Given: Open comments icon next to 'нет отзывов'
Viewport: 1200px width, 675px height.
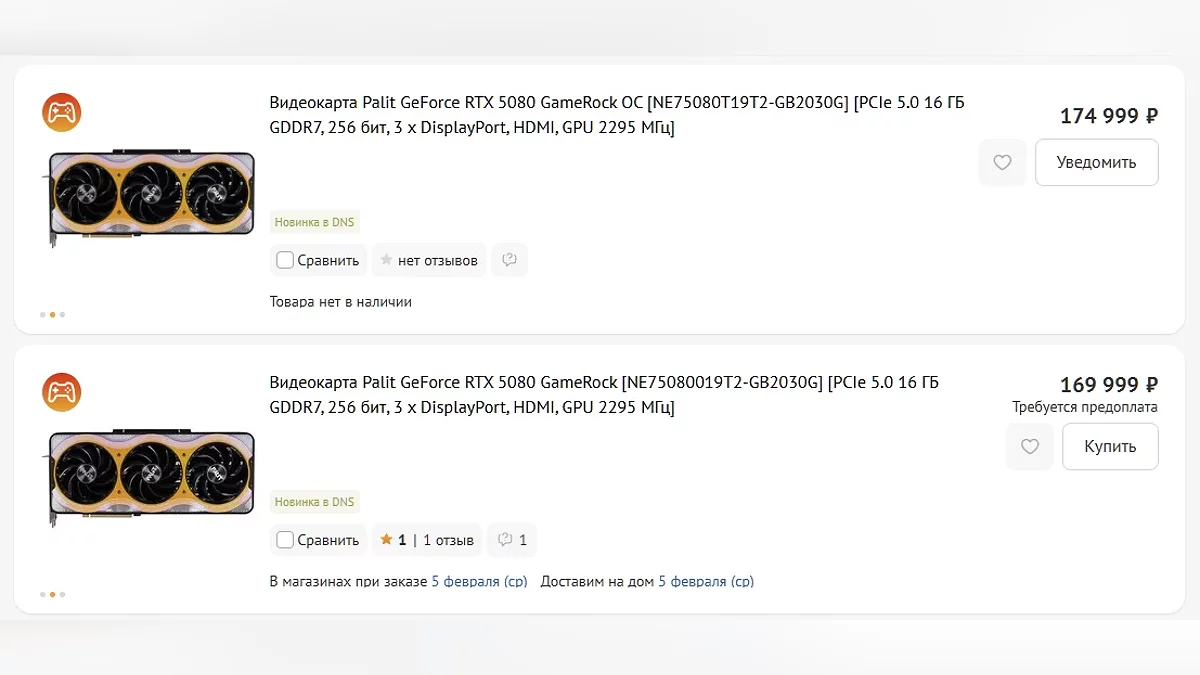Looking at the screenshot, I should point(509,260).
